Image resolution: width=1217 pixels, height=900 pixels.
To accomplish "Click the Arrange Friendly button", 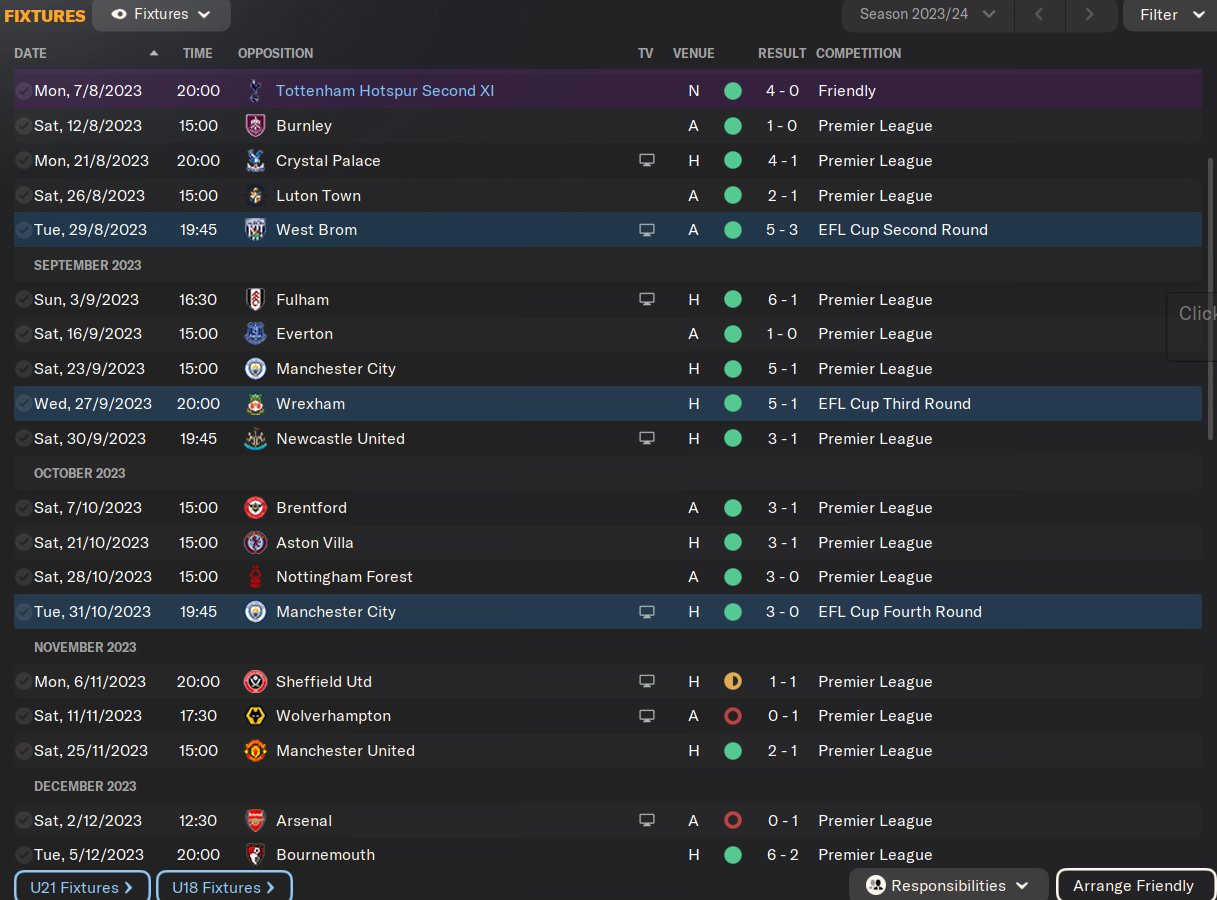I will click(x=1133, y=886).
